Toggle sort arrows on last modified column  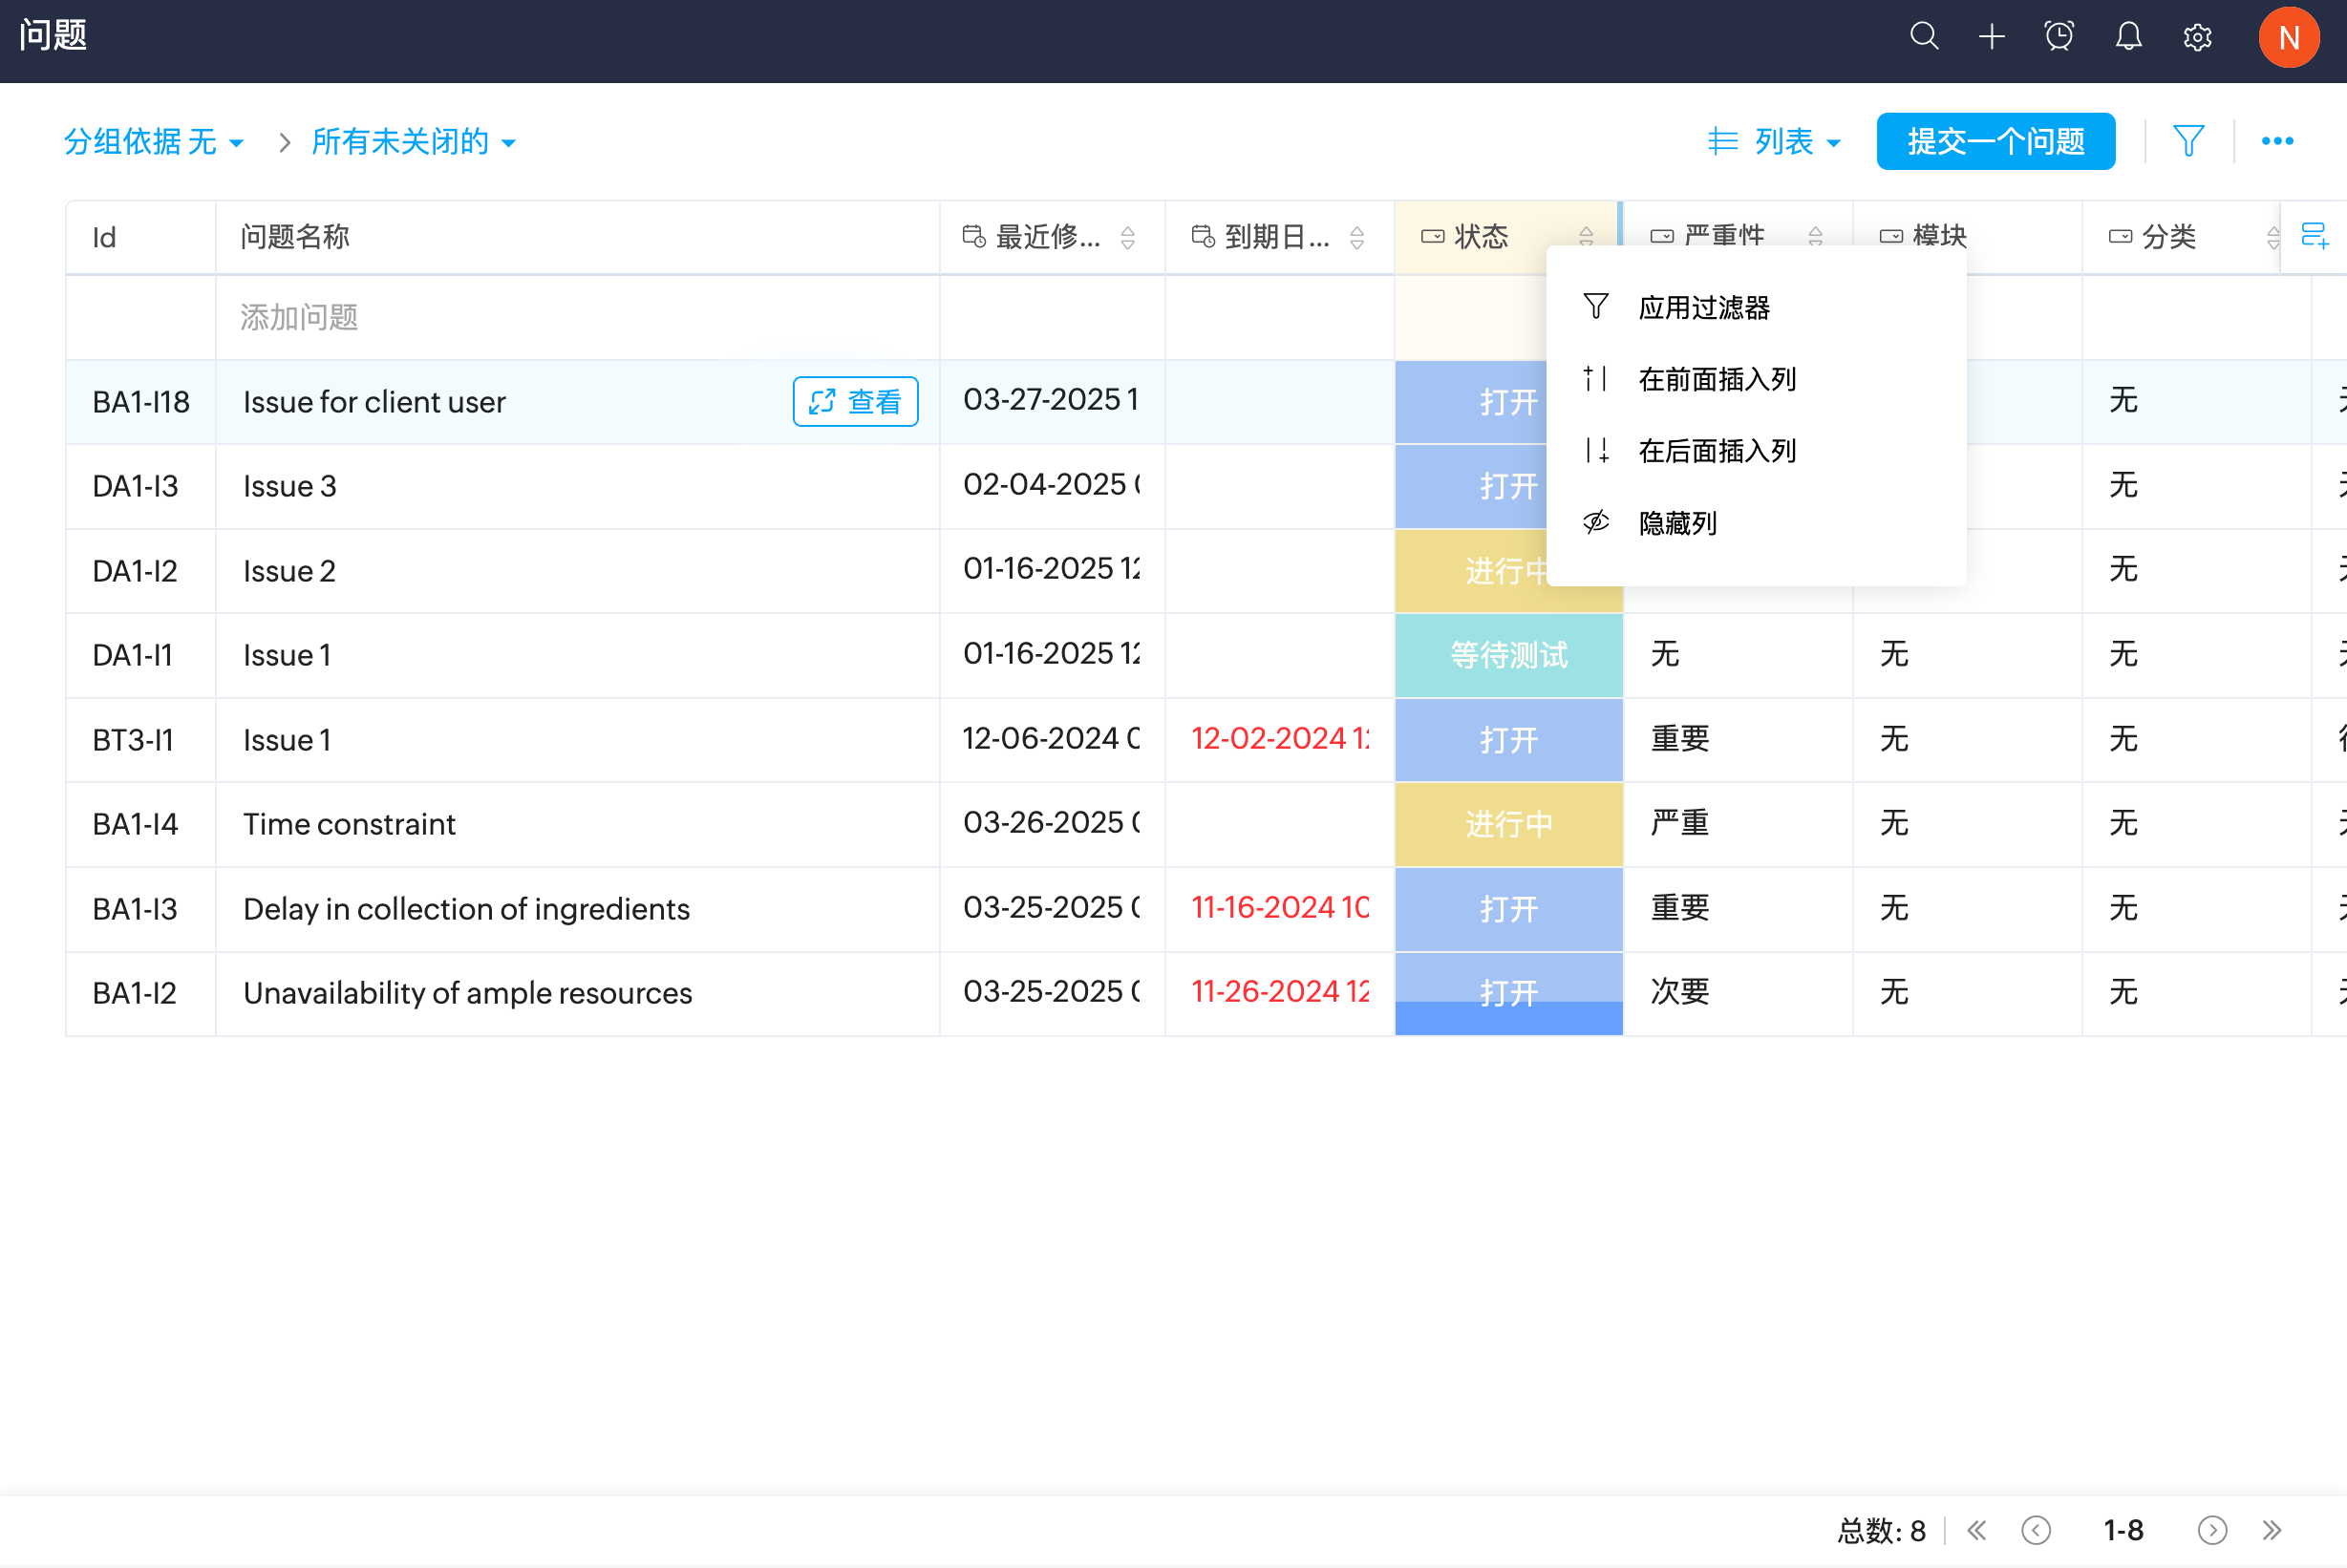1127,238
